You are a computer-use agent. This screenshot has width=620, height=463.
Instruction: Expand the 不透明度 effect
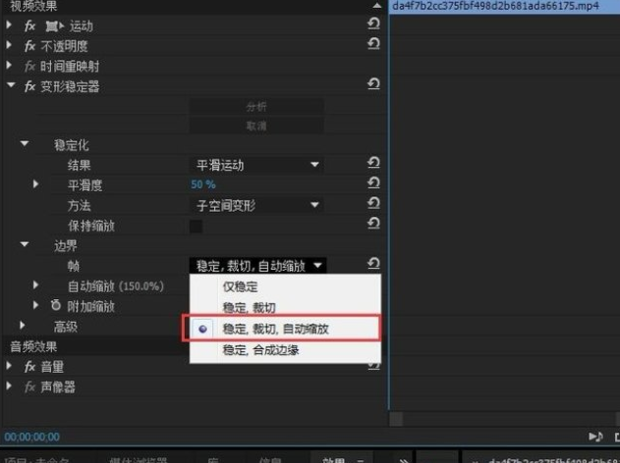(x=9, y=45)
